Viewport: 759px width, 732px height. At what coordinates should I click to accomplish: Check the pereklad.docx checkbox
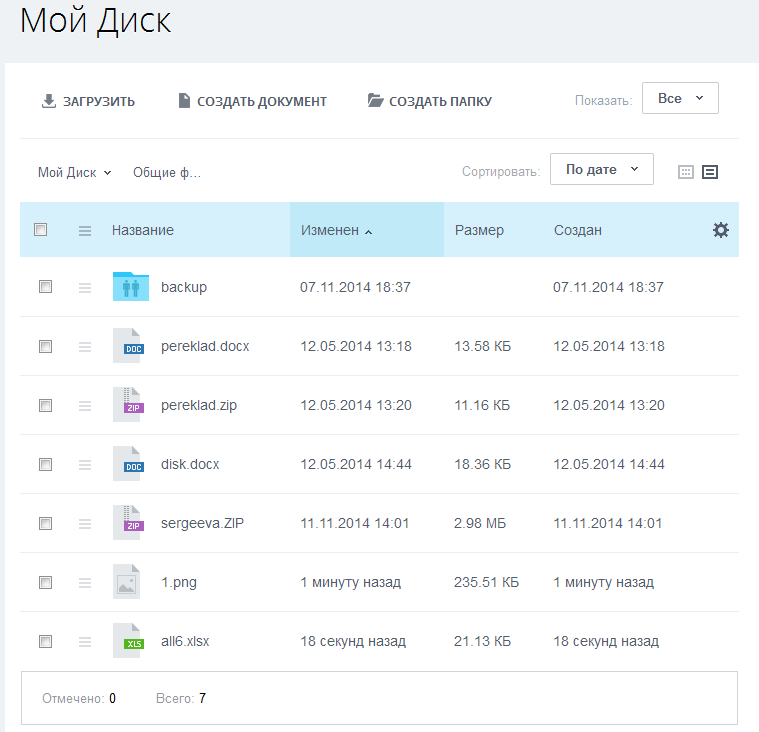46,347
